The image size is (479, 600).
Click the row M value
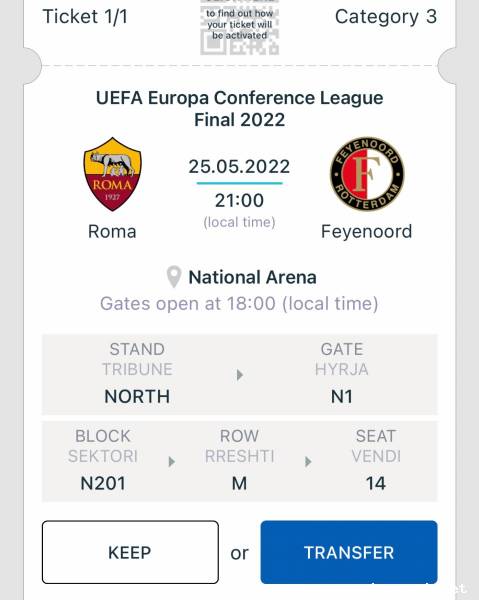click(x=240, y=483)
